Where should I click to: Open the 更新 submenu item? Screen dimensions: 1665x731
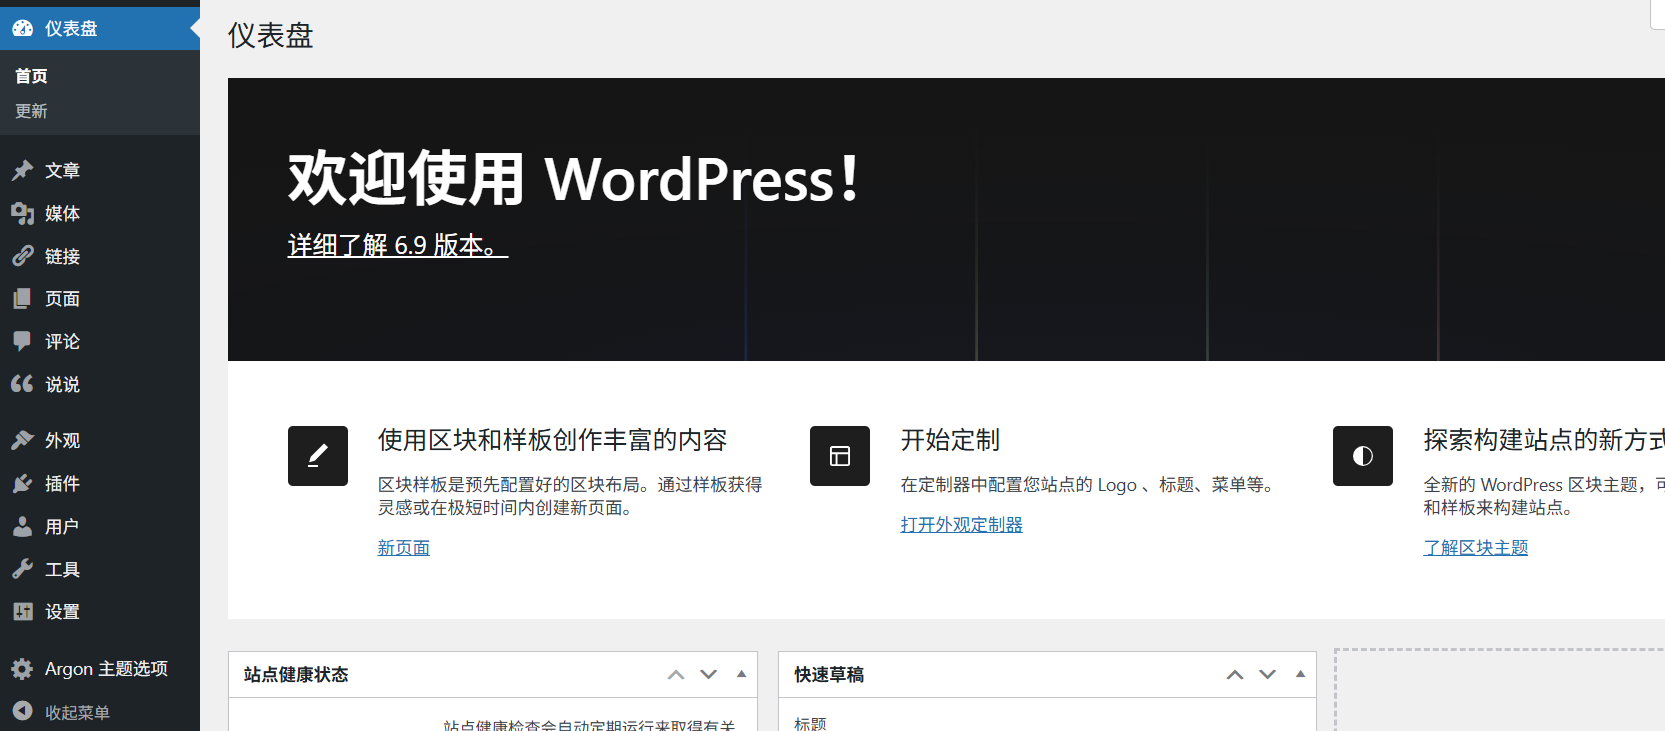[31, 111]
